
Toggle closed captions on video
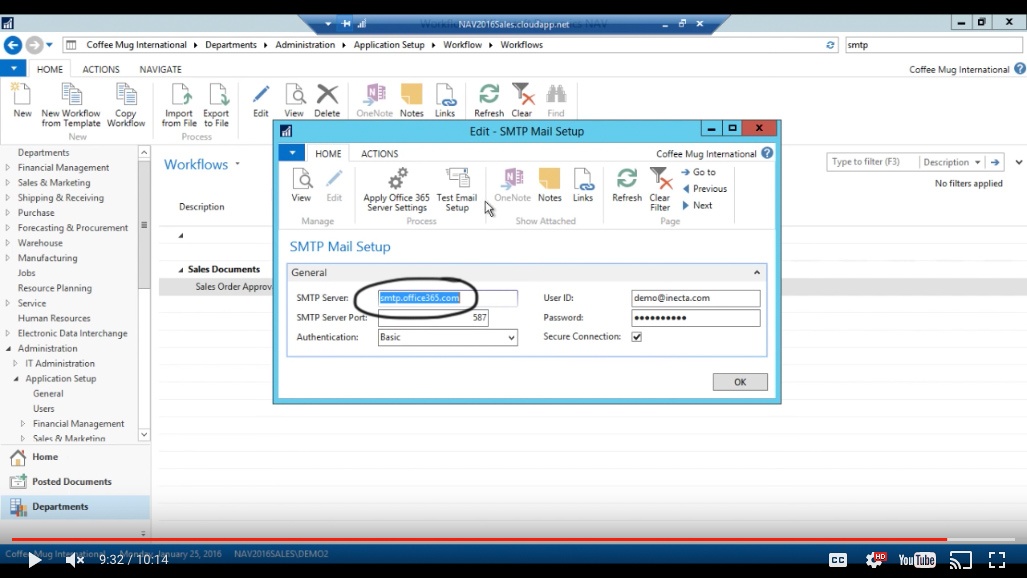click(x=838, y=560)
